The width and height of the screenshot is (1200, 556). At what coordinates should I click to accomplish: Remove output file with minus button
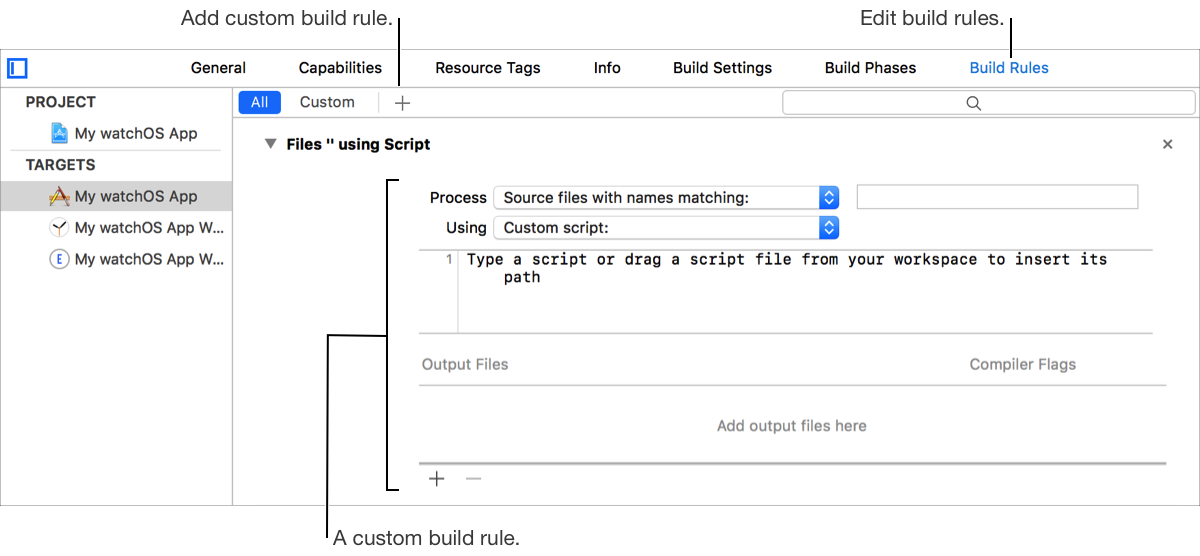[473, 478]
